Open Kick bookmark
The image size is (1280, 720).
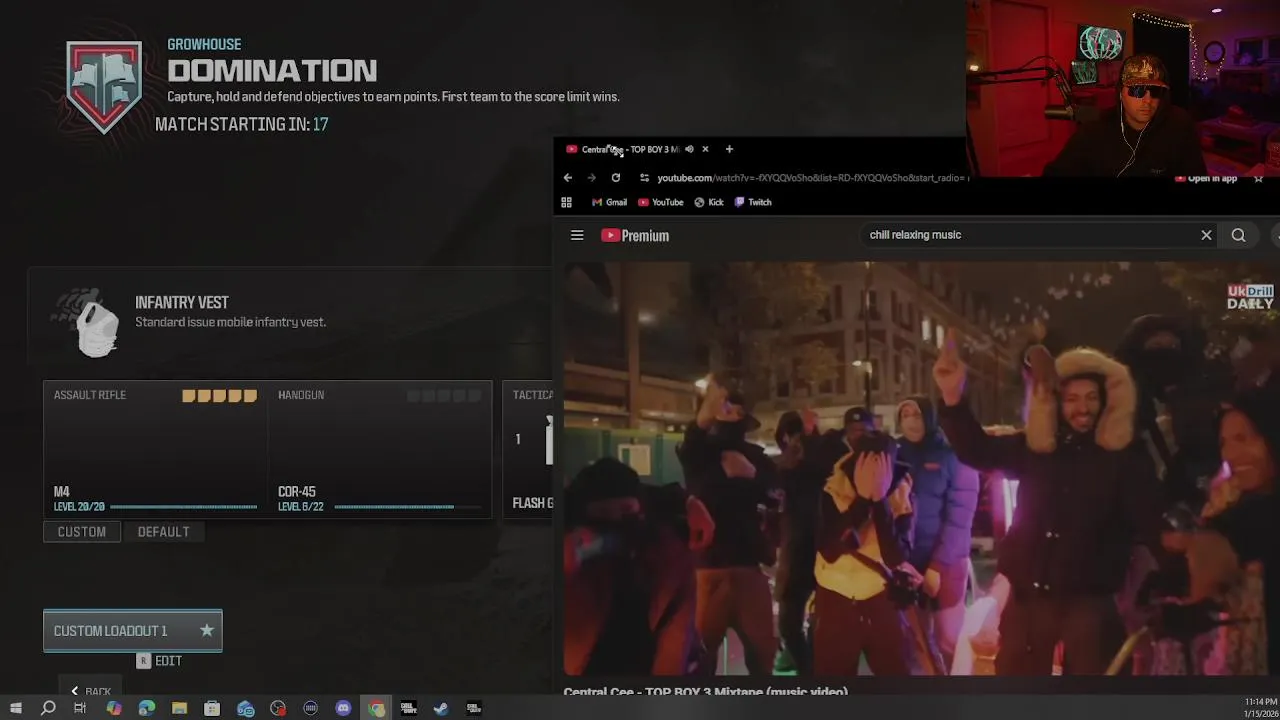[709, 202]
